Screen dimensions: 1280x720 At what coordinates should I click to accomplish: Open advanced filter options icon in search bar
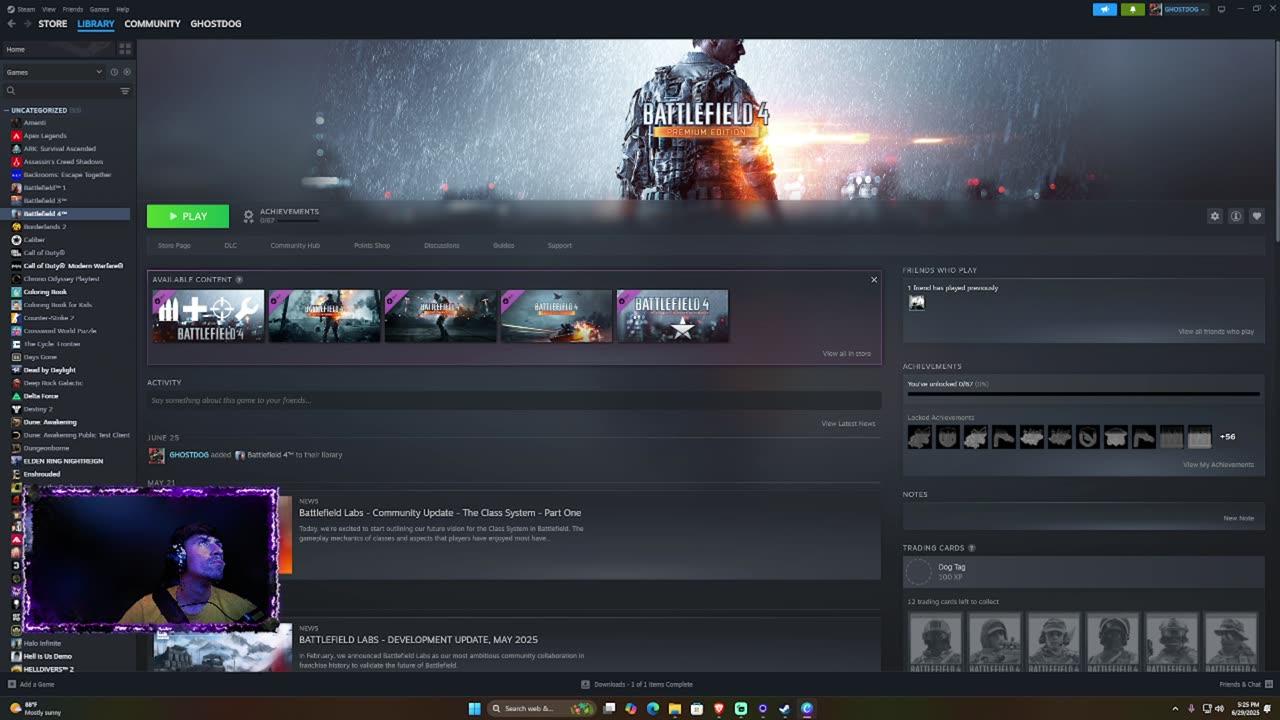point(125,91)
